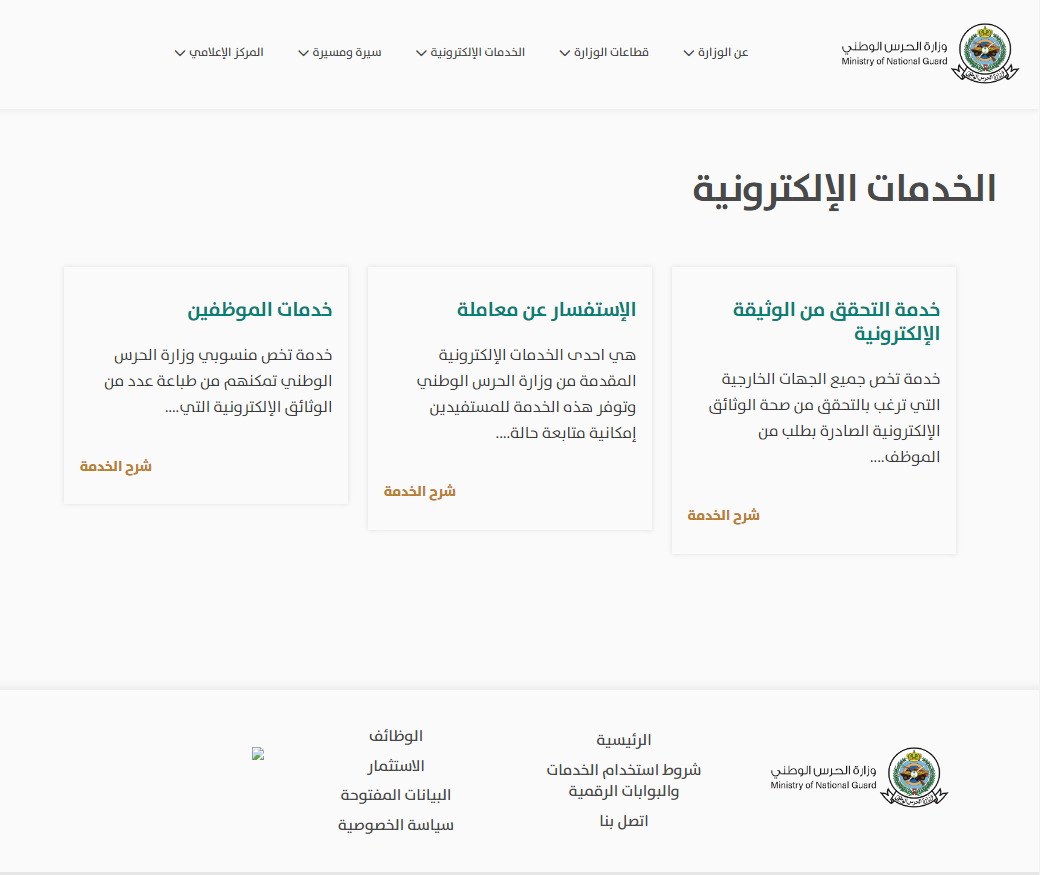Expand the الخدمات الإلكترونية menu chevron
Image resolution: width=1040 pixels, height=875 pixels.
(x=421, y=53)
